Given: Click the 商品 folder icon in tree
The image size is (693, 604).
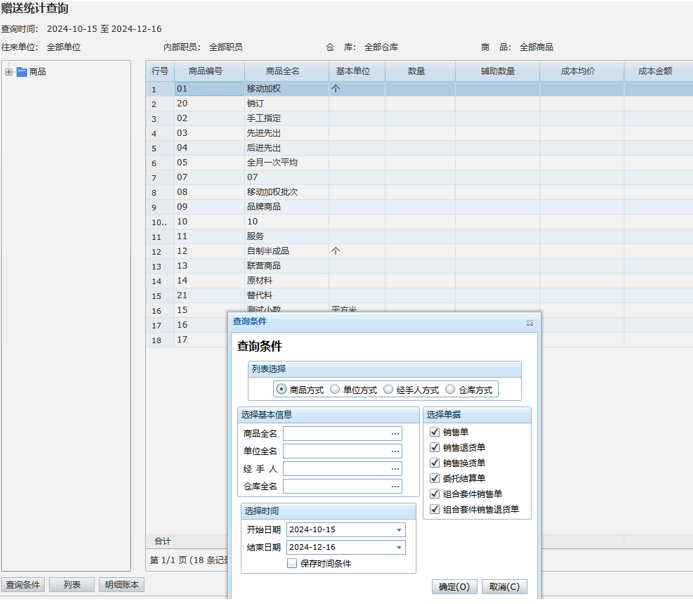Looking at the screenshot, I should (x=21, y=72).
